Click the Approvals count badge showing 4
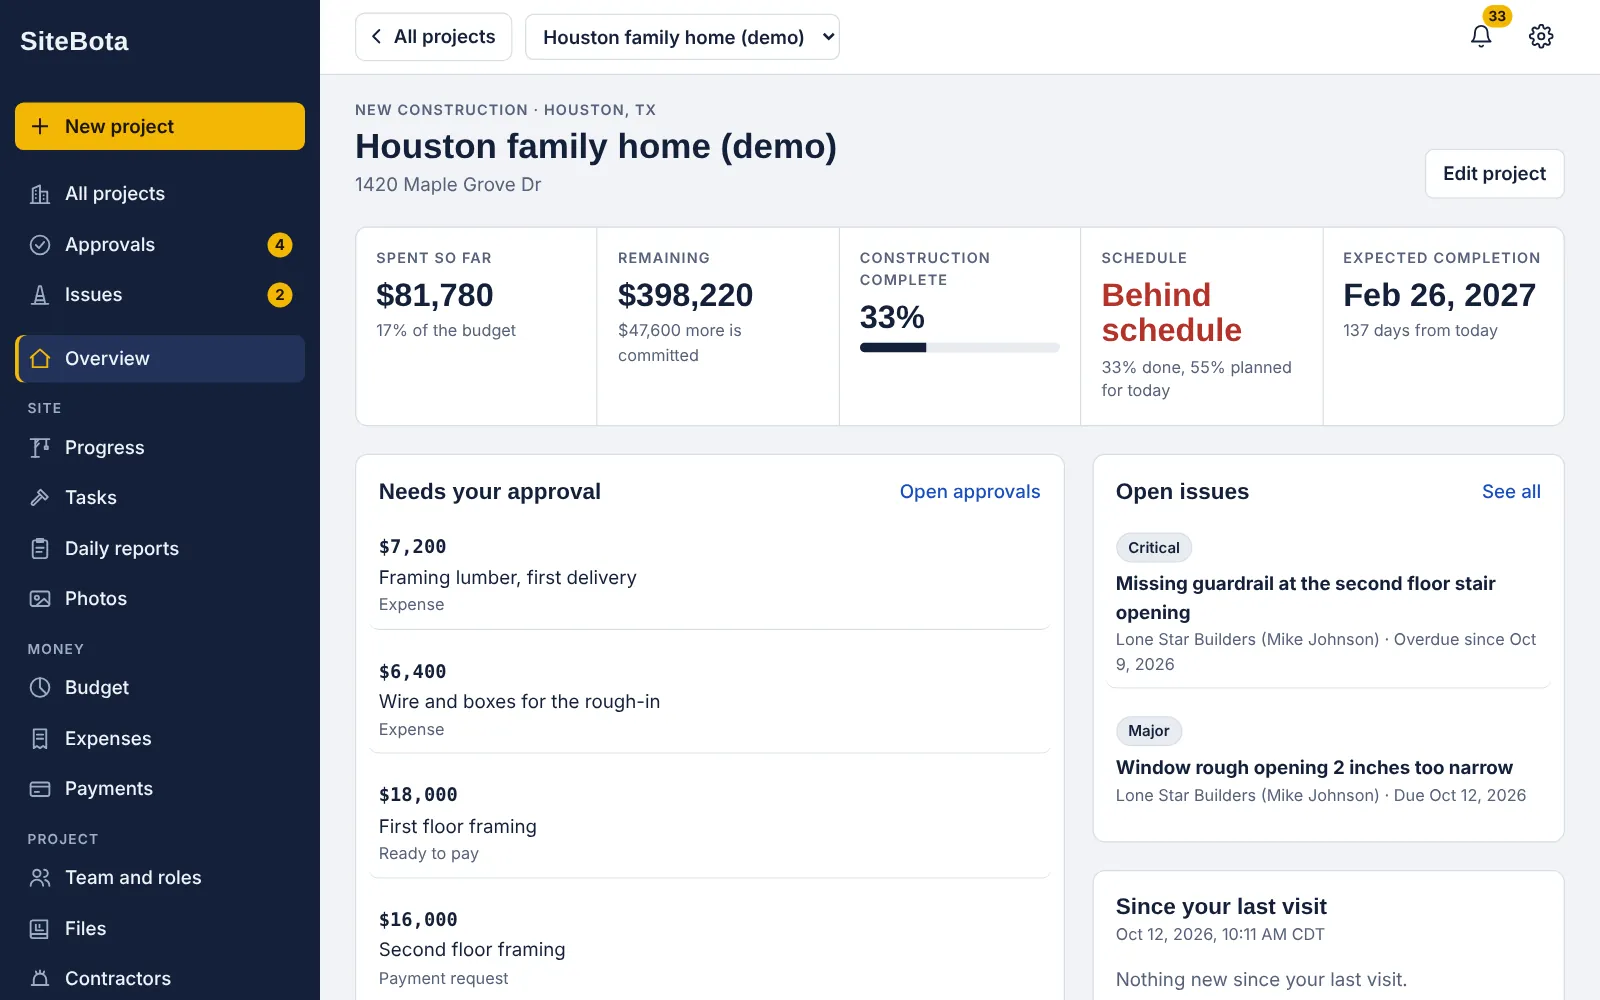The width and height of the screenshot is (1600, 1000). point(280,245)
